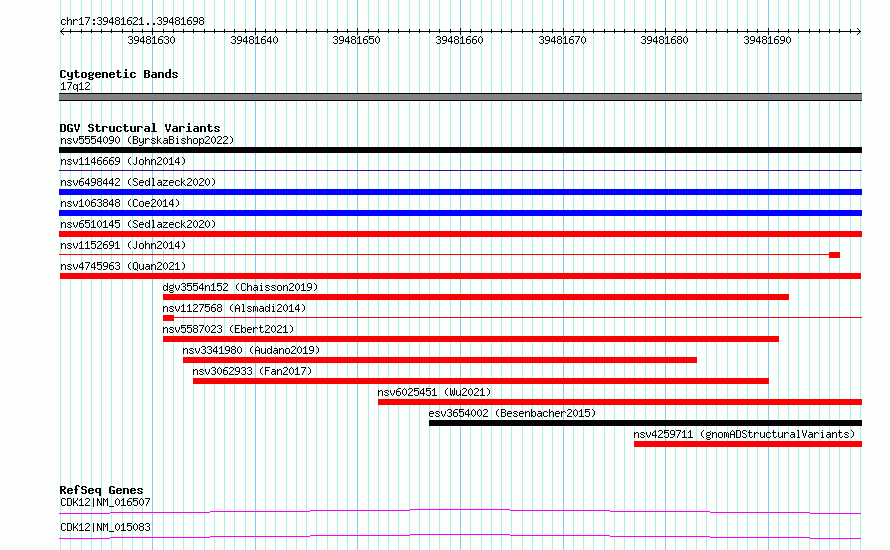Click the black bar of esv3654002

(645, 423)
